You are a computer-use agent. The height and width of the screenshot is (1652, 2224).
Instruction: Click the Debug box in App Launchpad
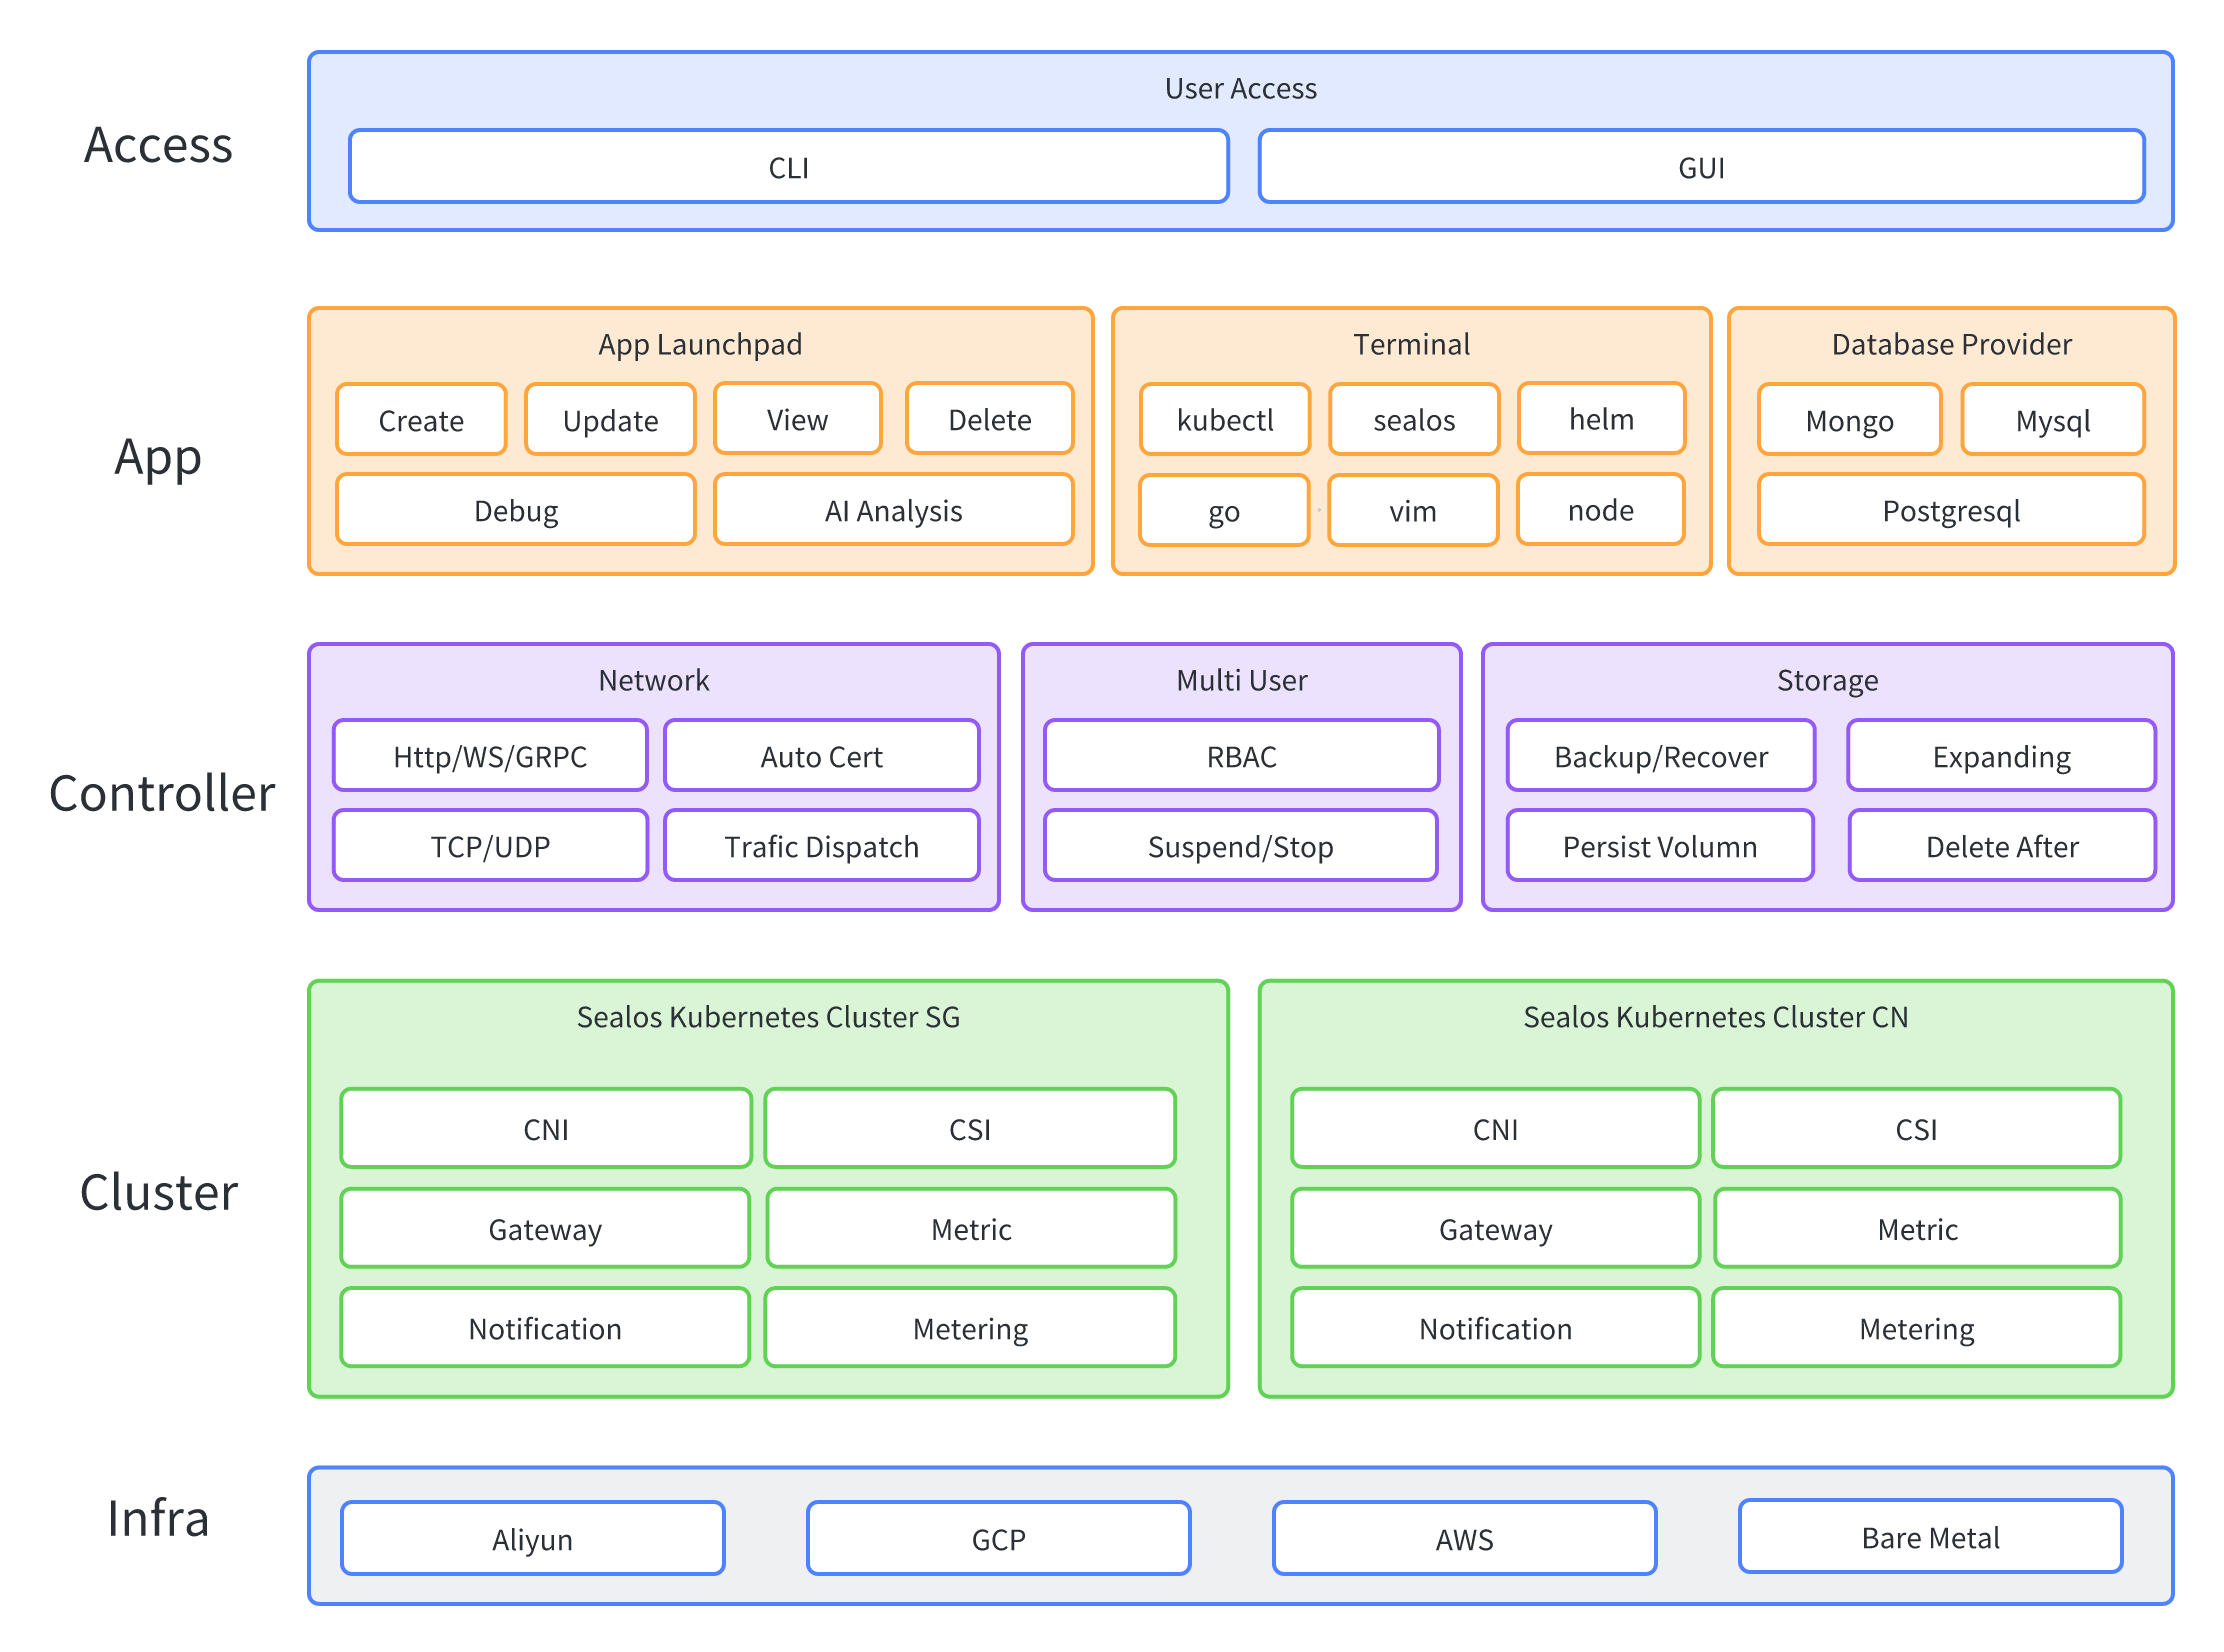[x=516, y=510]
